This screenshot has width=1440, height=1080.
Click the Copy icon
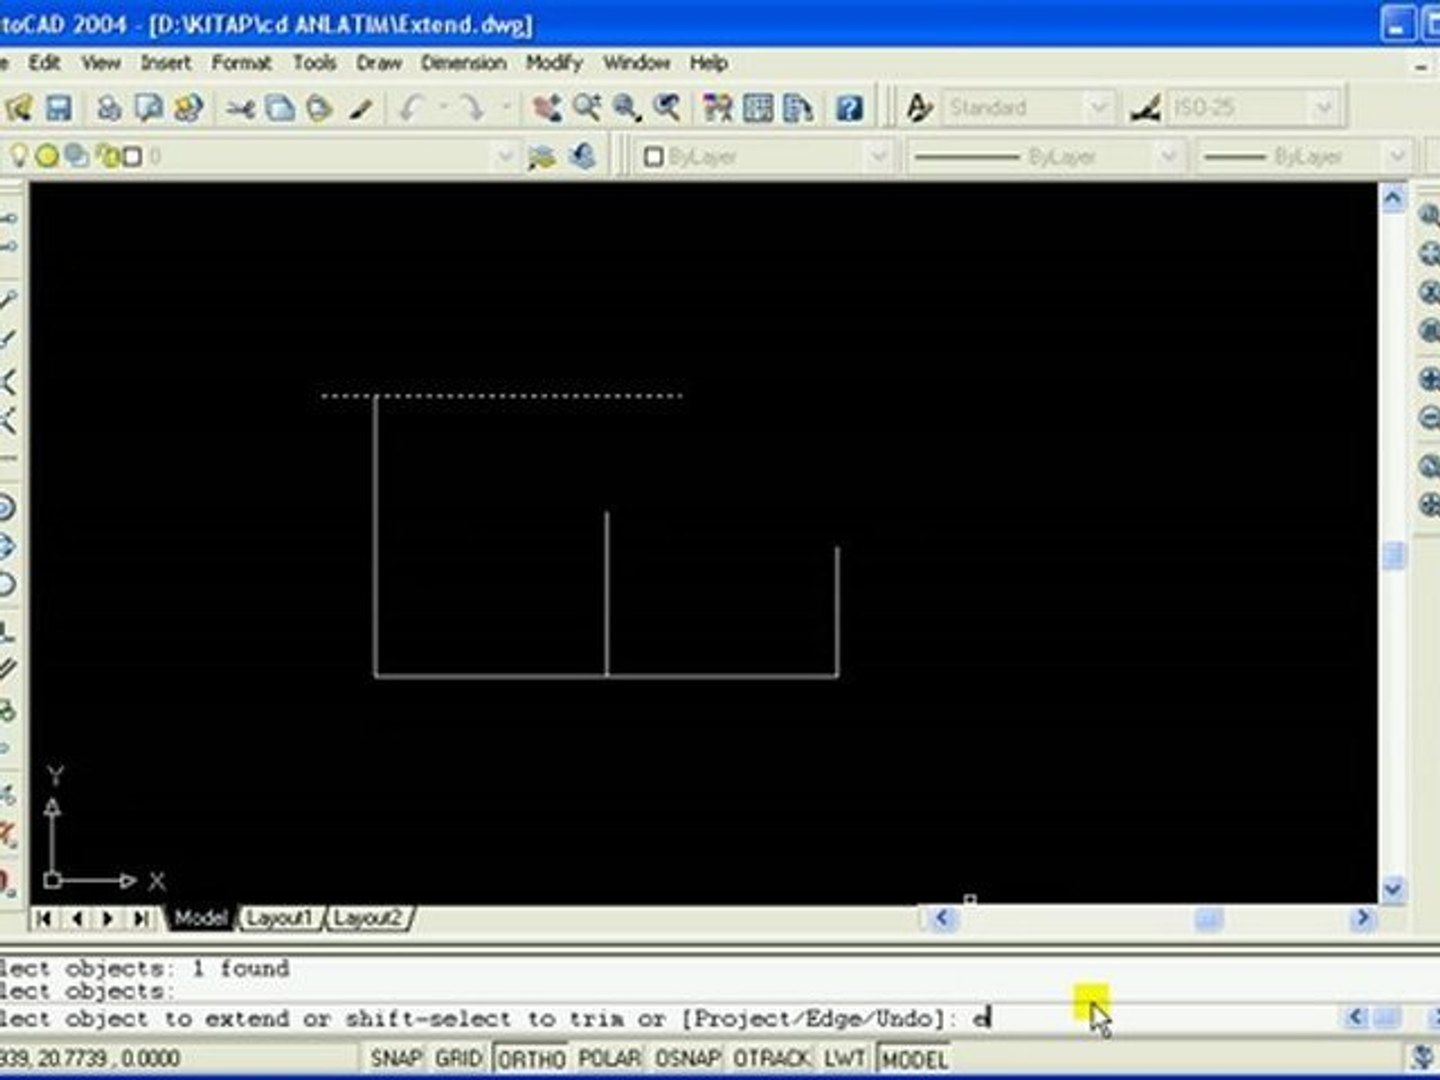[x=280, y=107]
